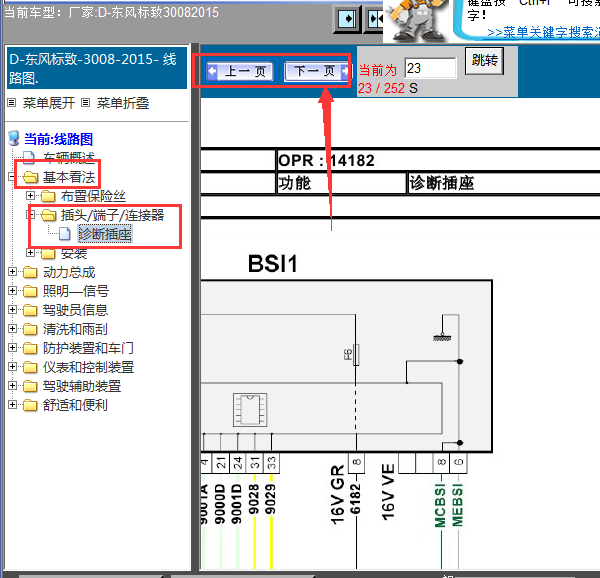Expand the 布置保险丝 node
Viewport: 600px width, 578px height.
[30, 196]
